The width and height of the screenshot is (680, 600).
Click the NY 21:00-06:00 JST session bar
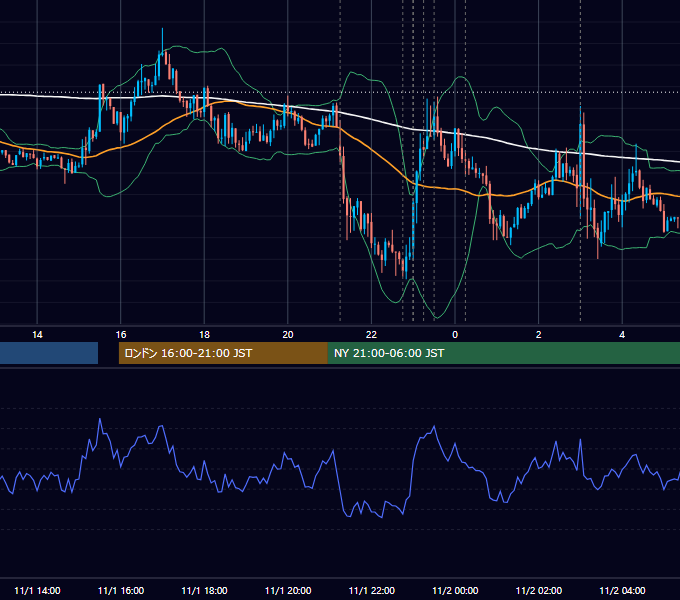point(503,353)
